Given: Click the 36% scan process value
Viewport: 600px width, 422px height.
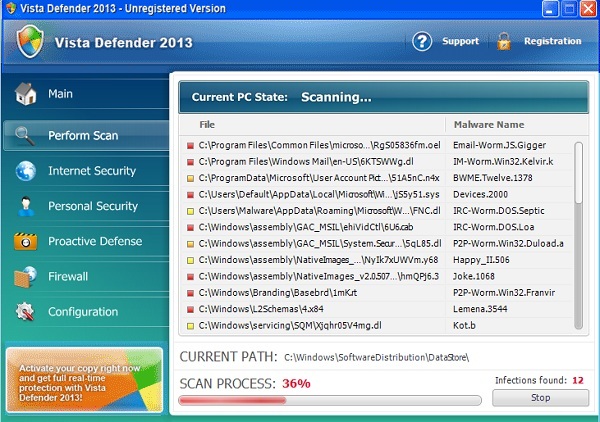Looking at the screenshot, I should click(x=296, y=383).
